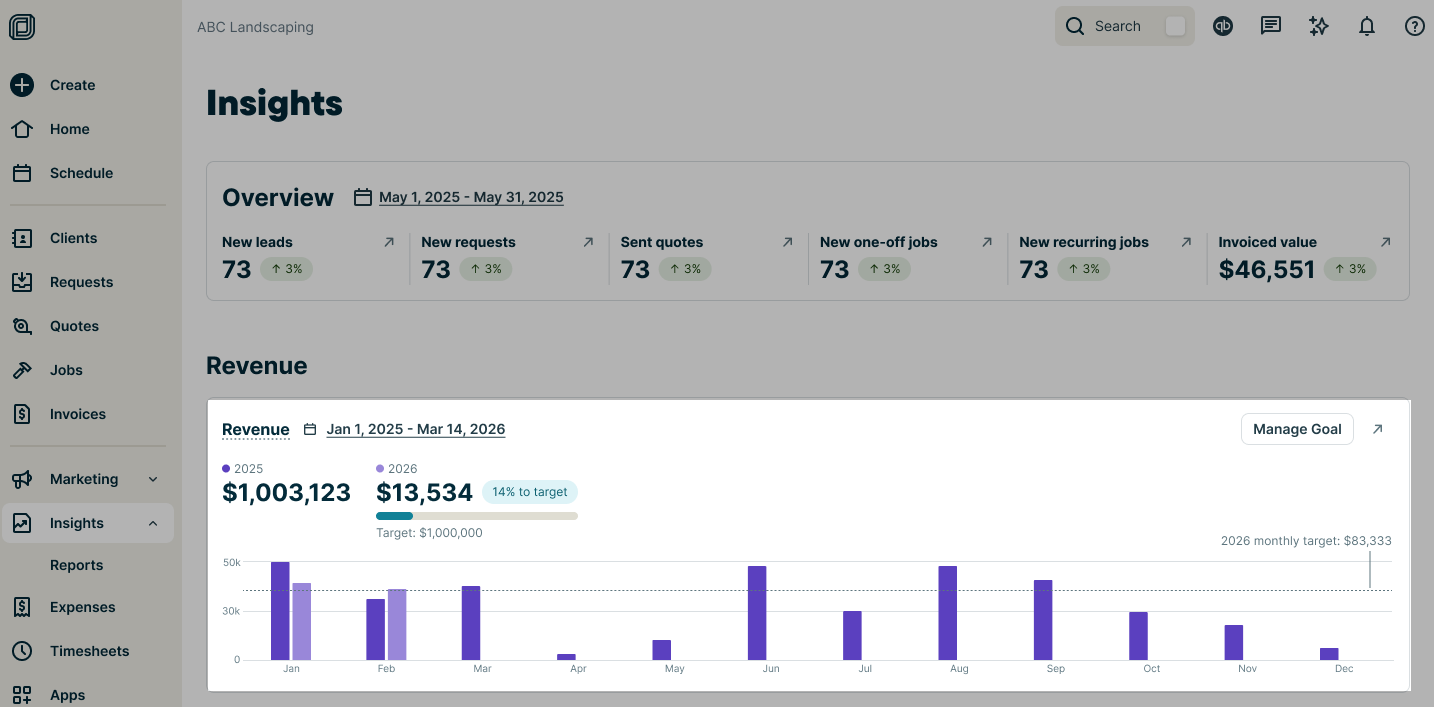Screen dimensions: 1434x707
Task: Open the Create menu with the plus icon
Action: [21, 85]
